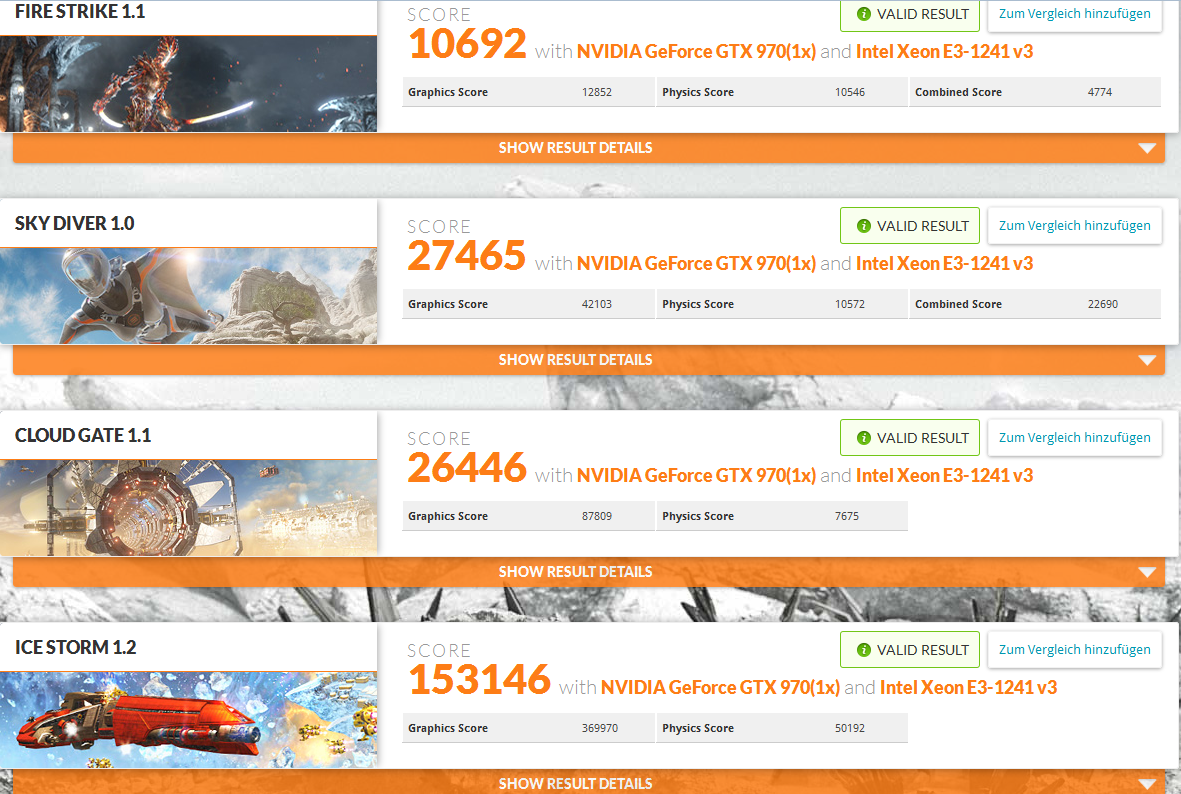Show result details for Sky Diver 1.0

coord(589,360)
